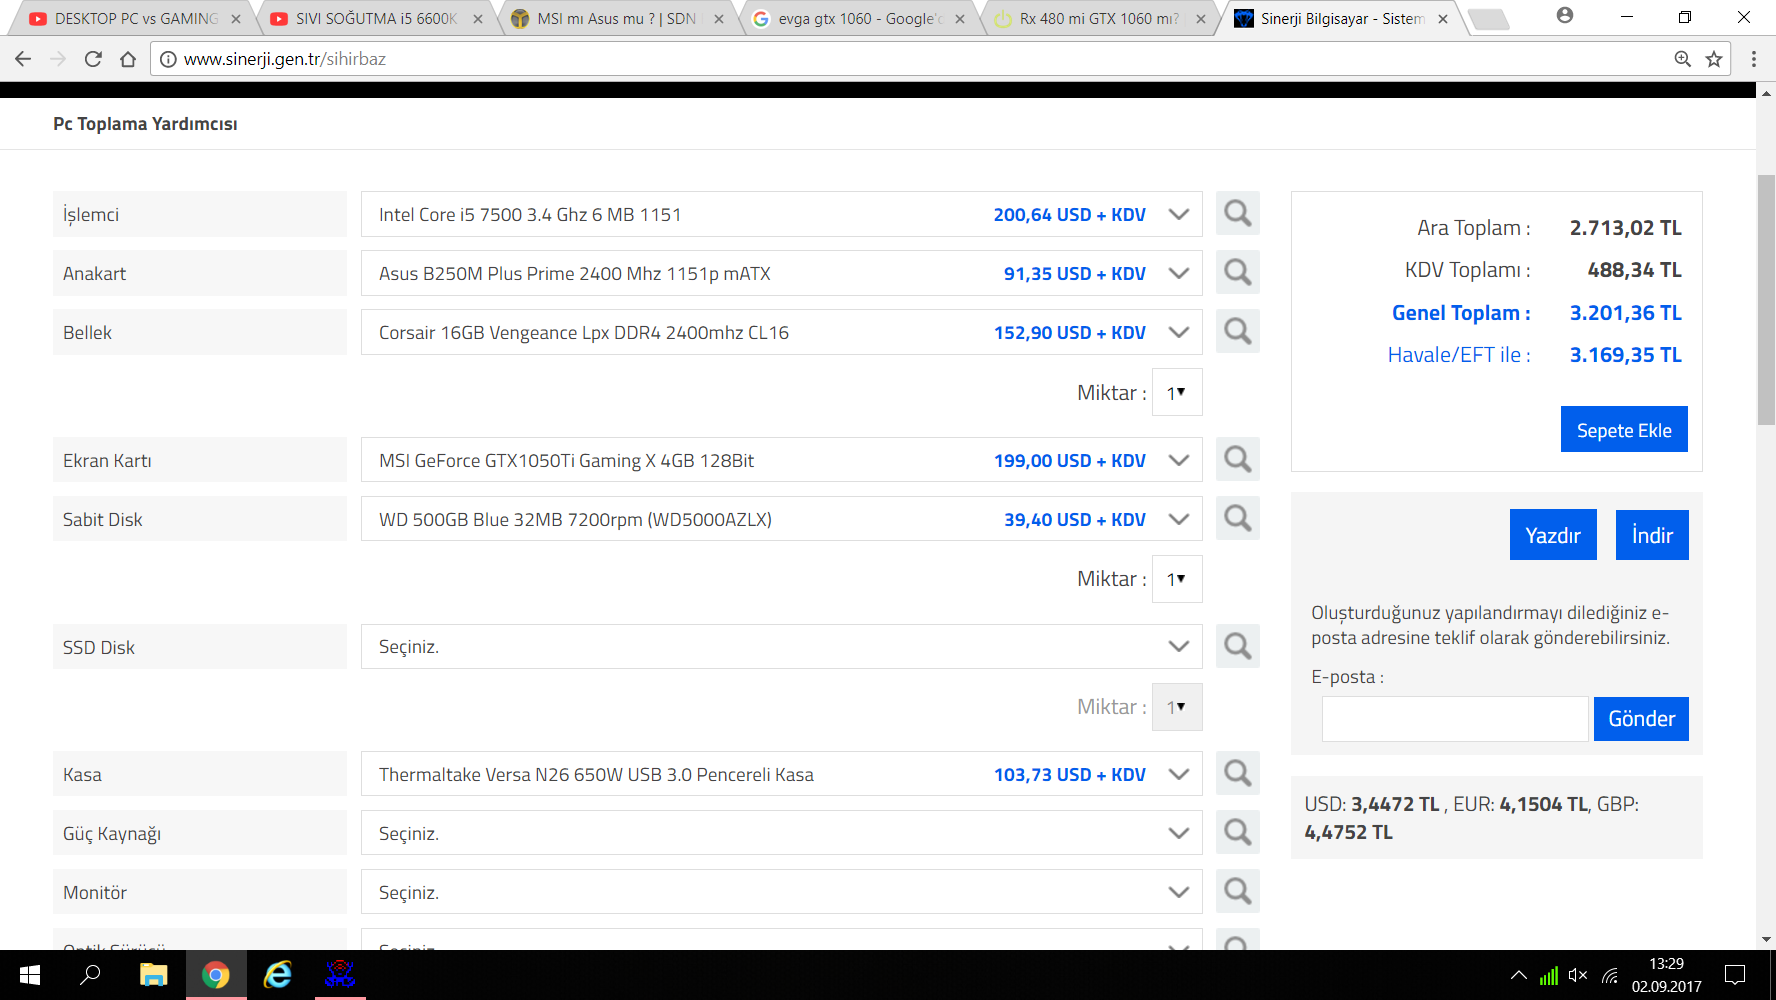Open Windows taskbar search
Viewport: 1776px width, 1000px height.
click(x=91, y=975)
